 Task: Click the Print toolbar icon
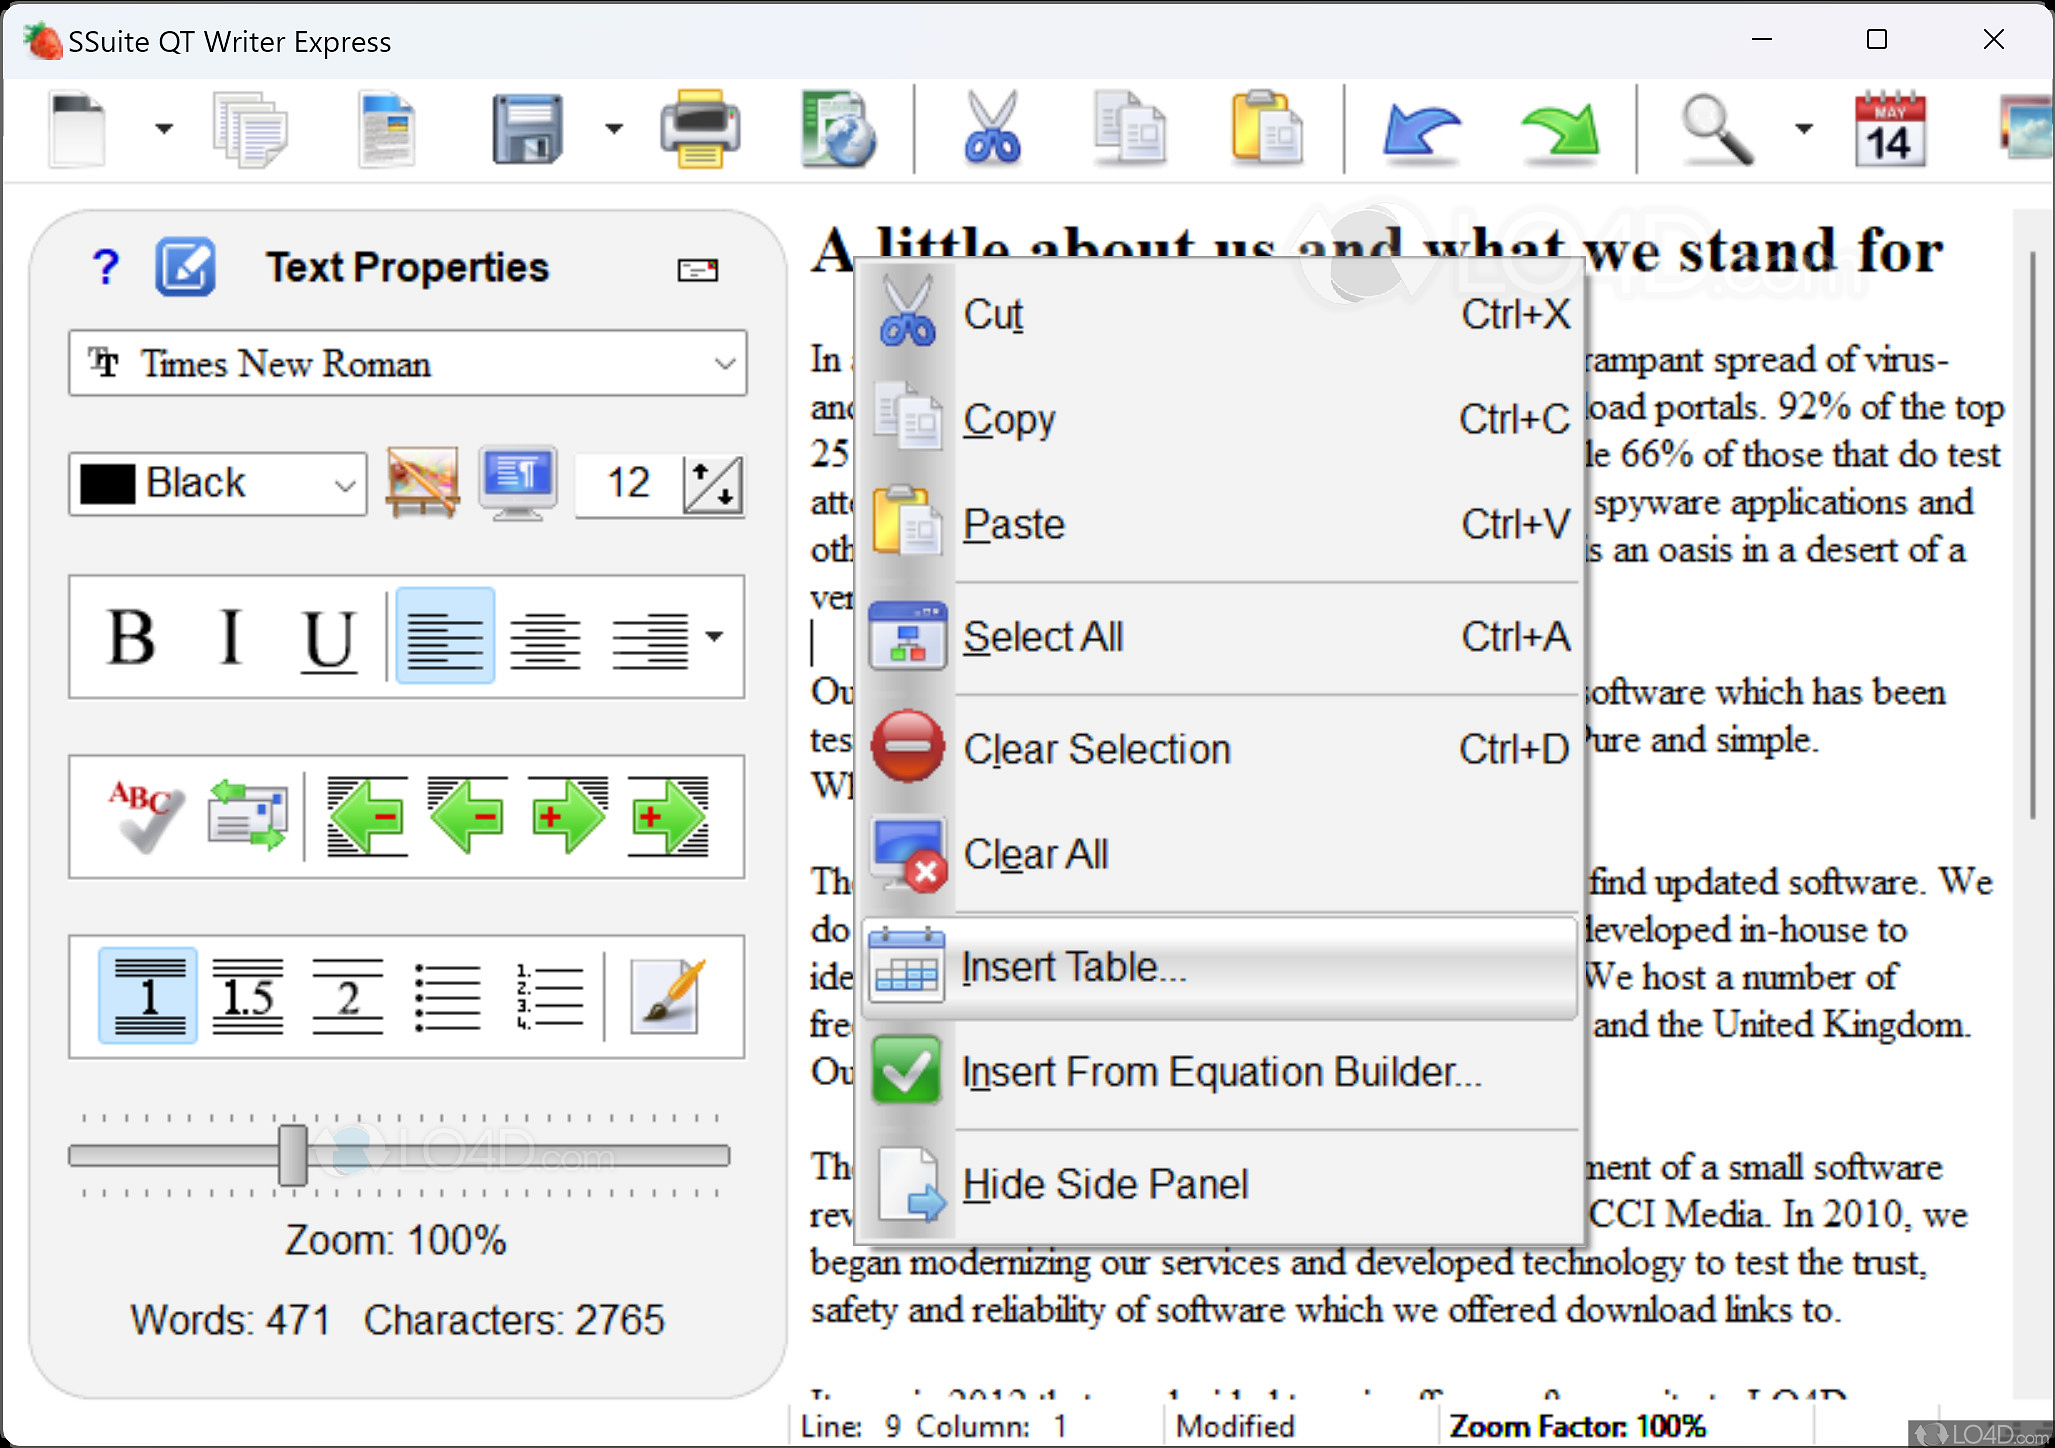tap(700, 129)
